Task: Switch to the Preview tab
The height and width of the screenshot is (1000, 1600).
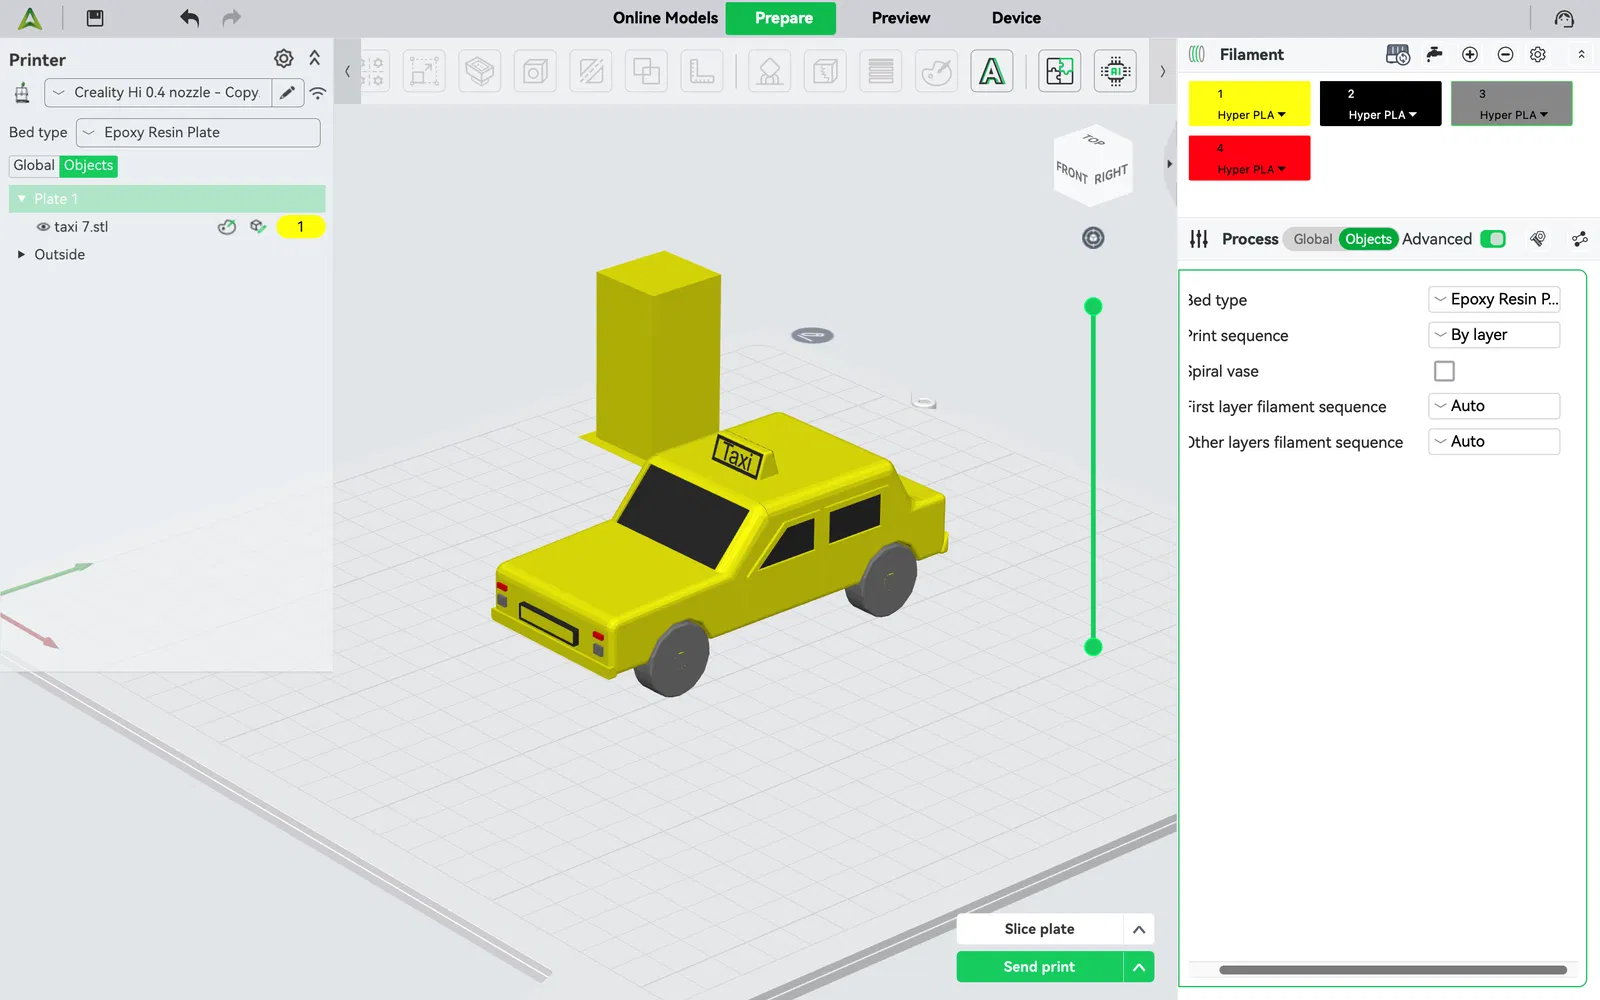Action: [x=901, y=18]
